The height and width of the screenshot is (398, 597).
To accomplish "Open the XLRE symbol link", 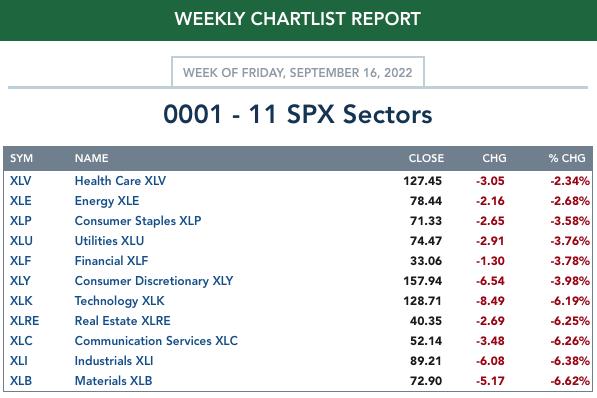I will pos(24,321).
